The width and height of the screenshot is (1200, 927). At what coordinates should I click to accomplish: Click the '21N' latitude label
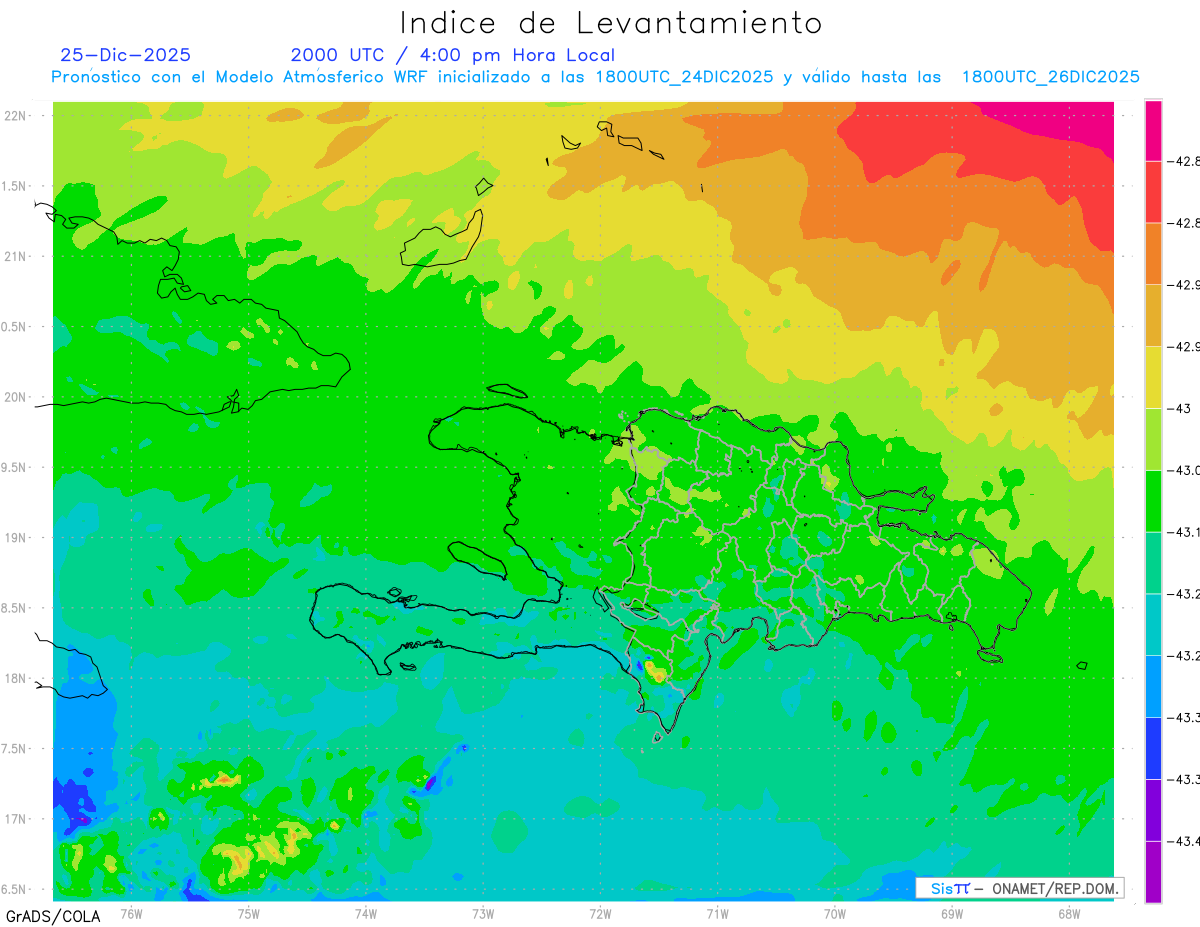[16, 256]
